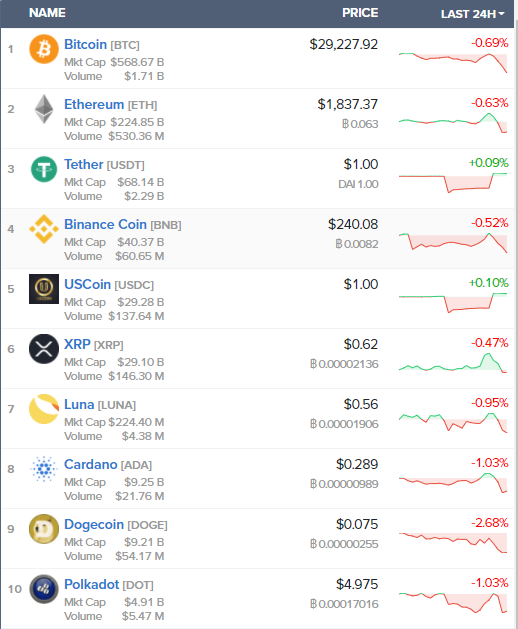
Task: Click the Luna yellow crescent logo
Action: (x=44, y=409)
